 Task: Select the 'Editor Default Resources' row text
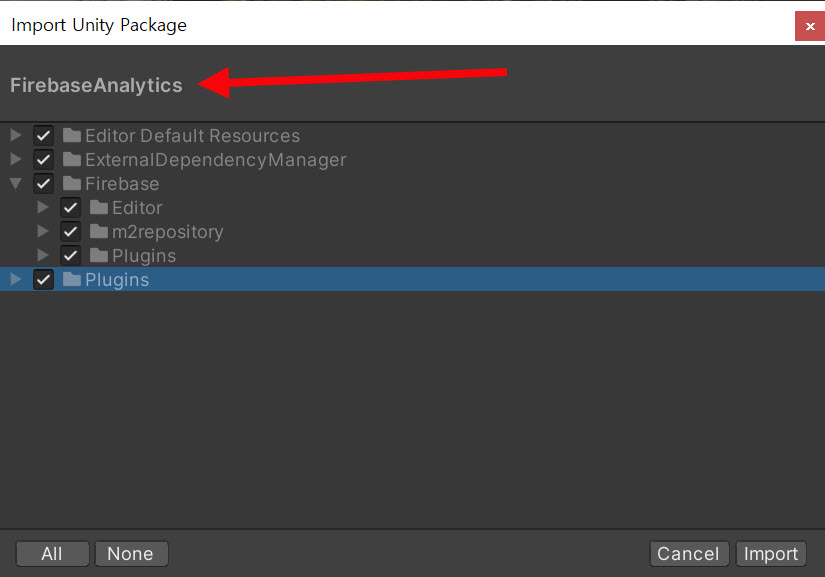[x=193, y=136]
